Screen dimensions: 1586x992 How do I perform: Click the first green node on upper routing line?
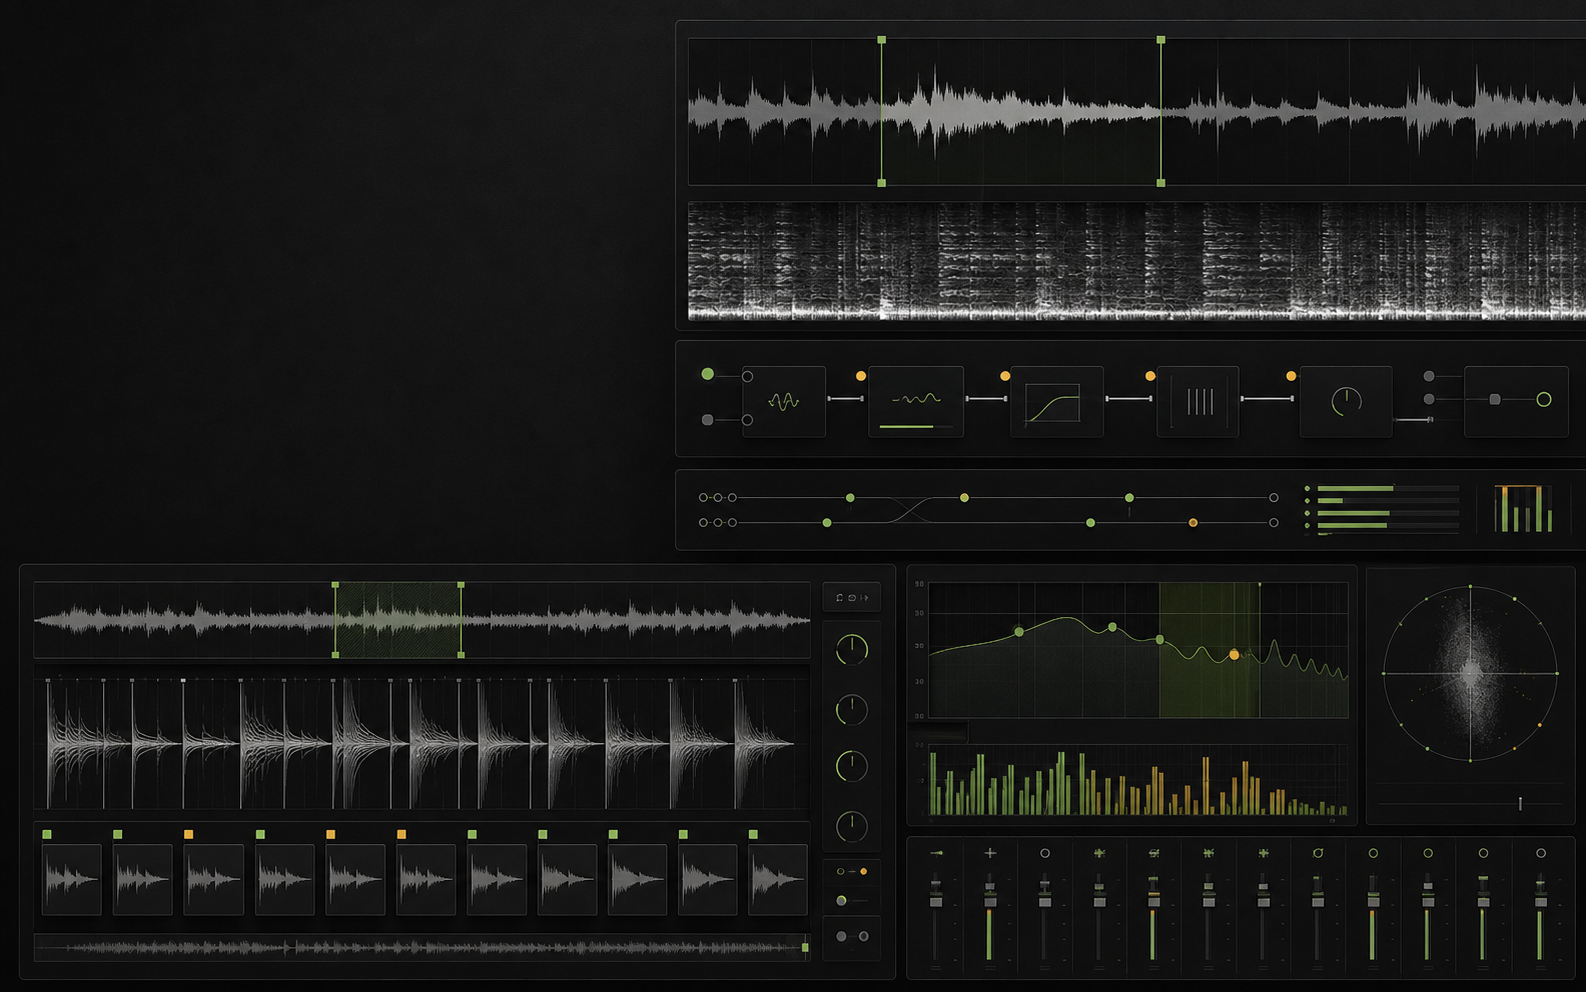(850, 497)
